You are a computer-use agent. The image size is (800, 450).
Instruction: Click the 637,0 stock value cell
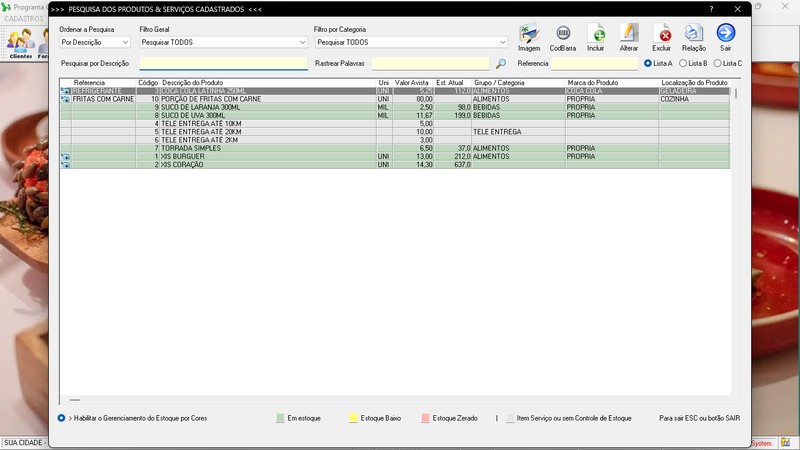[453, 165]
